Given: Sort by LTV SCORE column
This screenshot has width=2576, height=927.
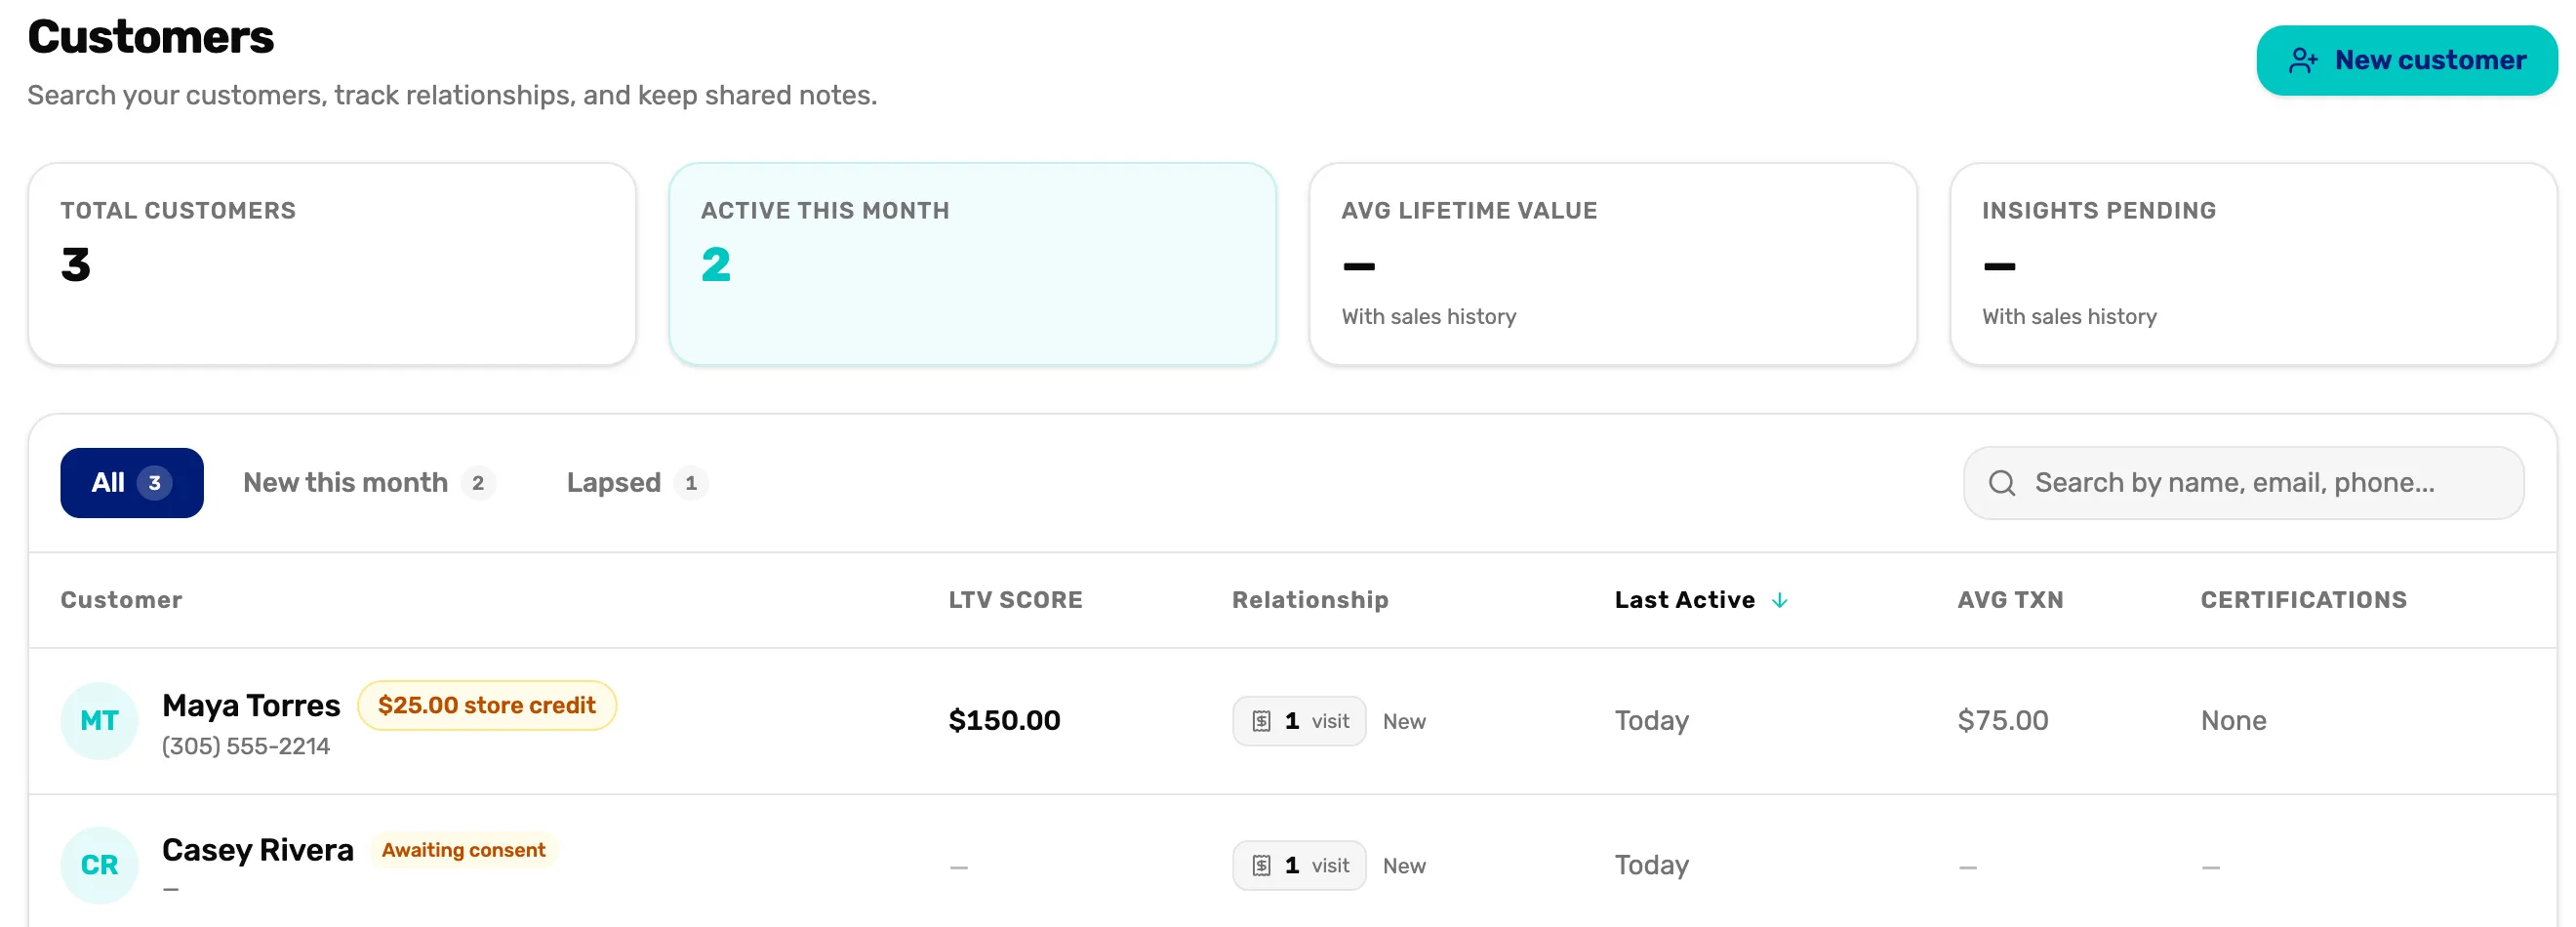Looking at the screenshot, I should 1015,600.
